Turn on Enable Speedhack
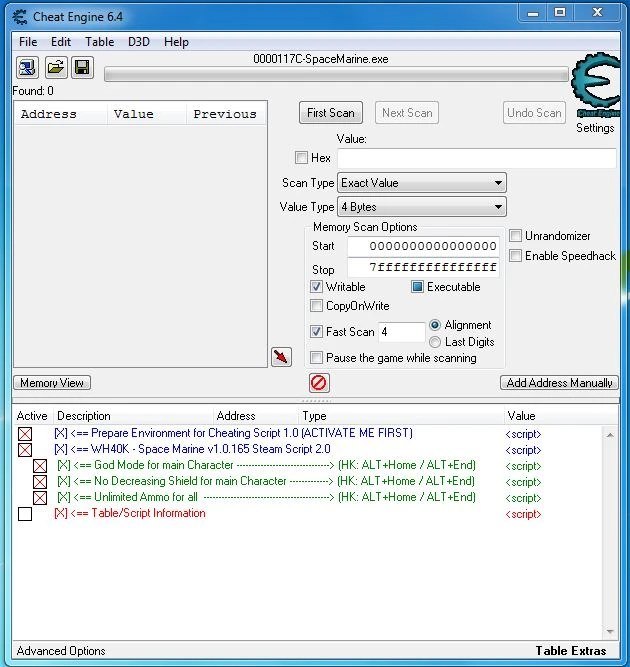Viewport: 630px width, 667px height. pos(515,256)
